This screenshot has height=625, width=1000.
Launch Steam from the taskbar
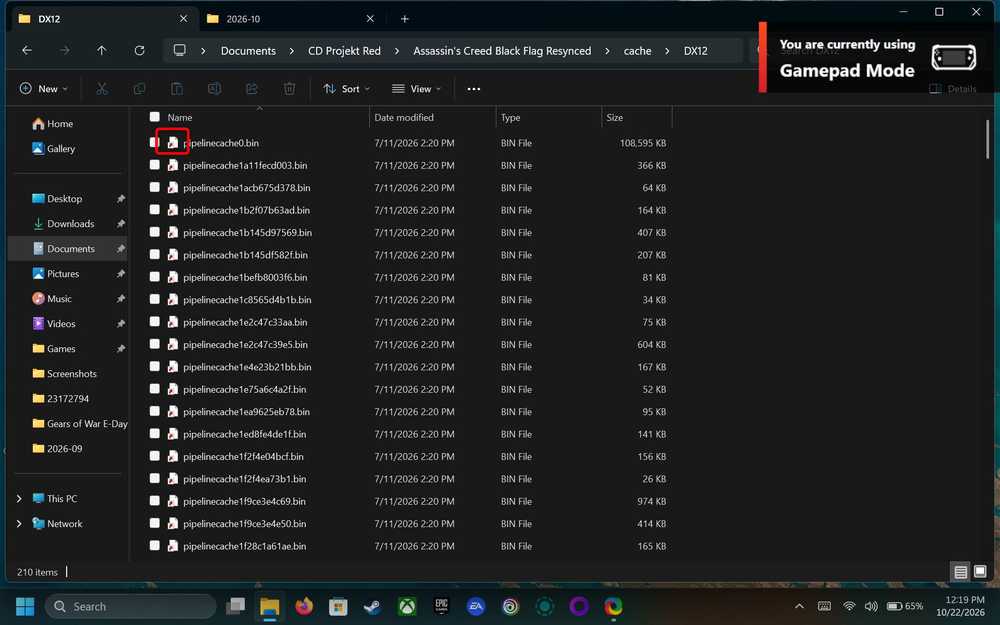click(x=372, y=606)
